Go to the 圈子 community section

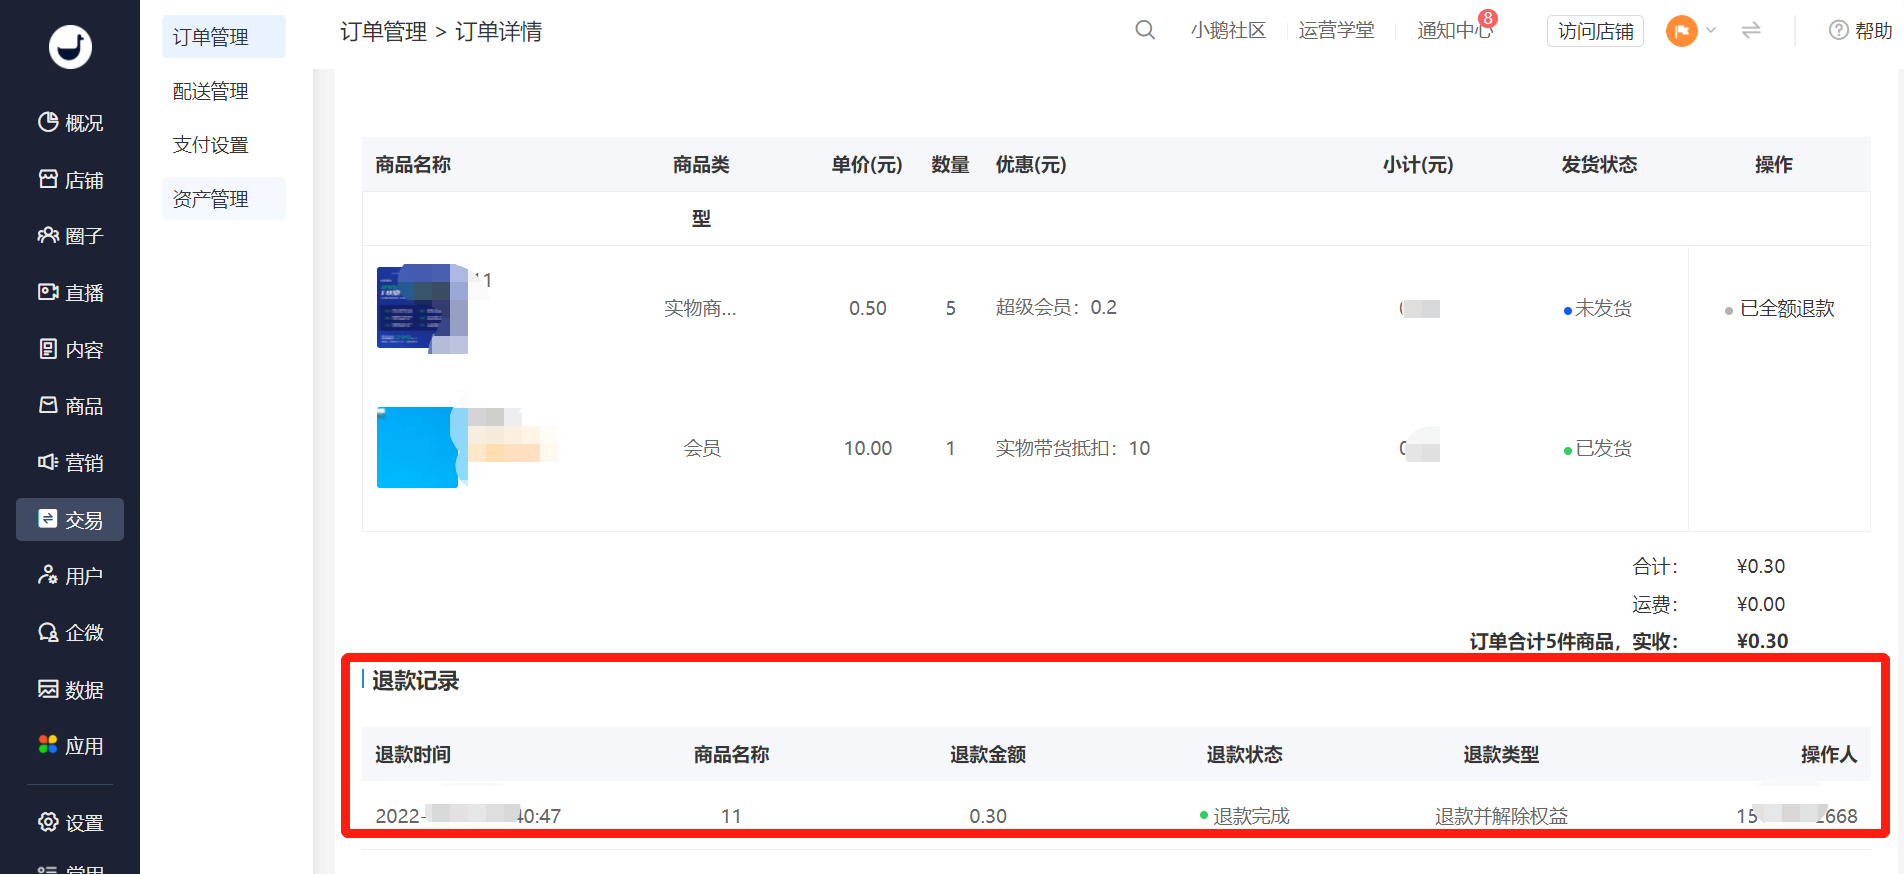(70, 236)
